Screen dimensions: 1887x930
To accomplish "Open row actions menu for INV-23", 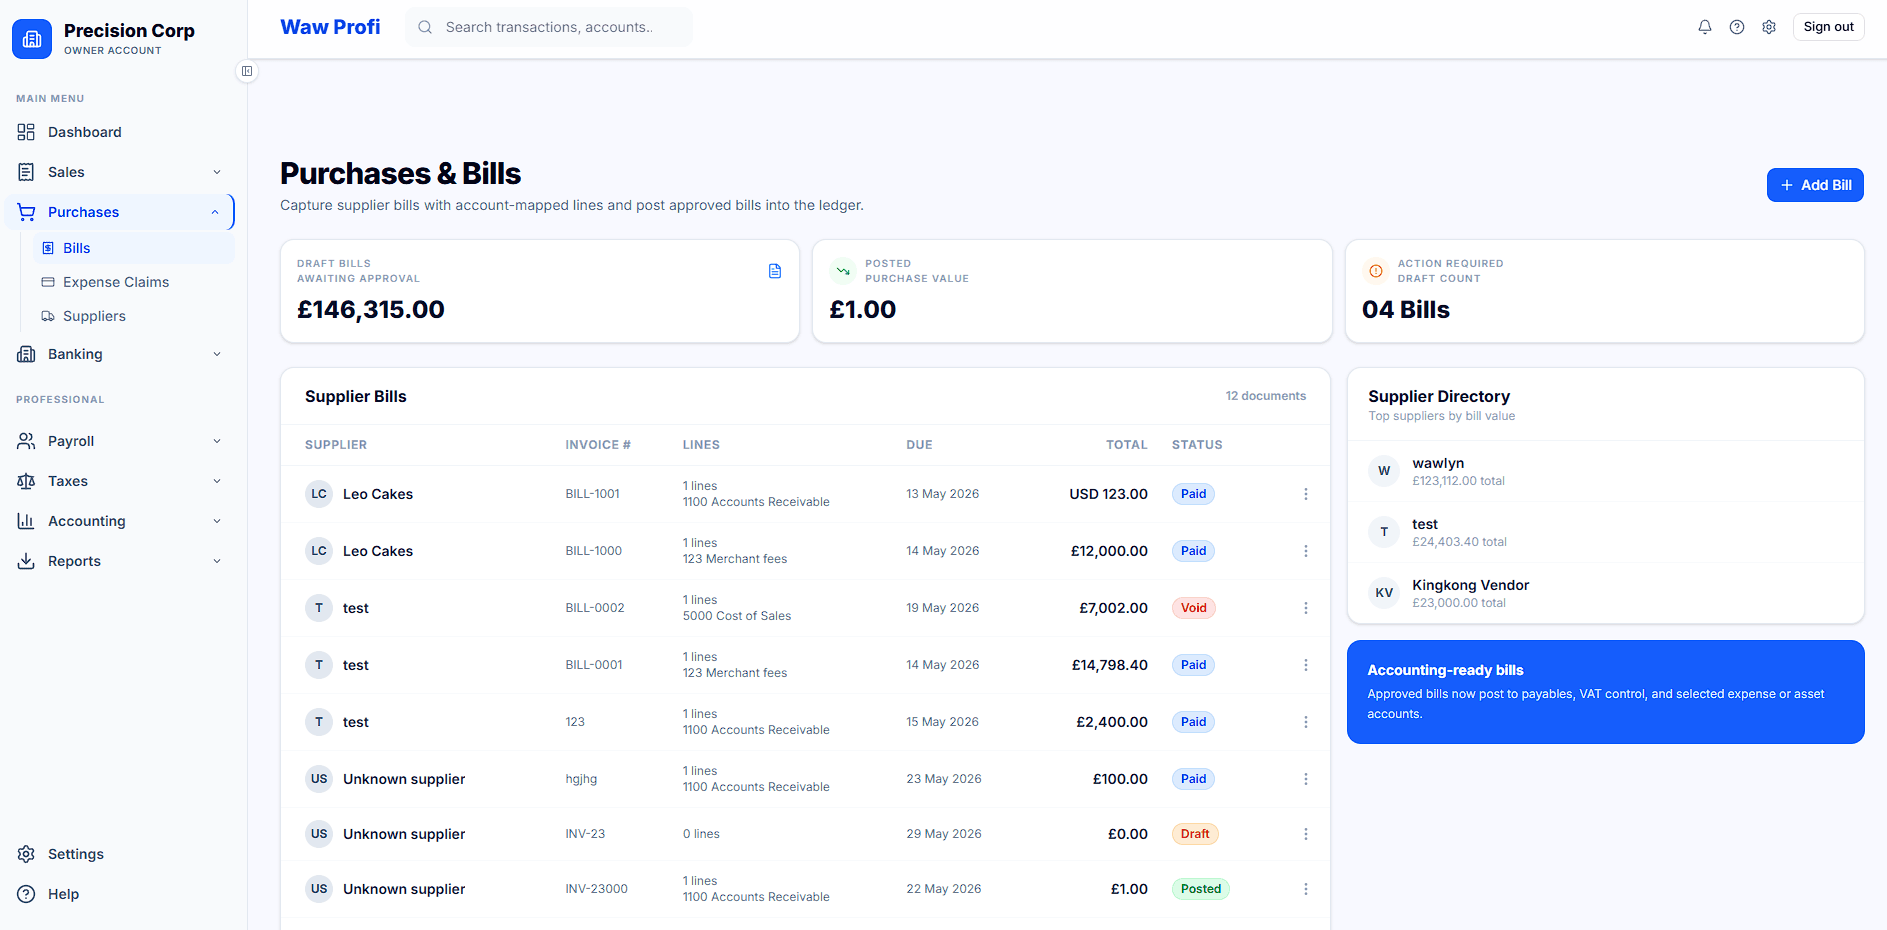I will click(1305, 834).
